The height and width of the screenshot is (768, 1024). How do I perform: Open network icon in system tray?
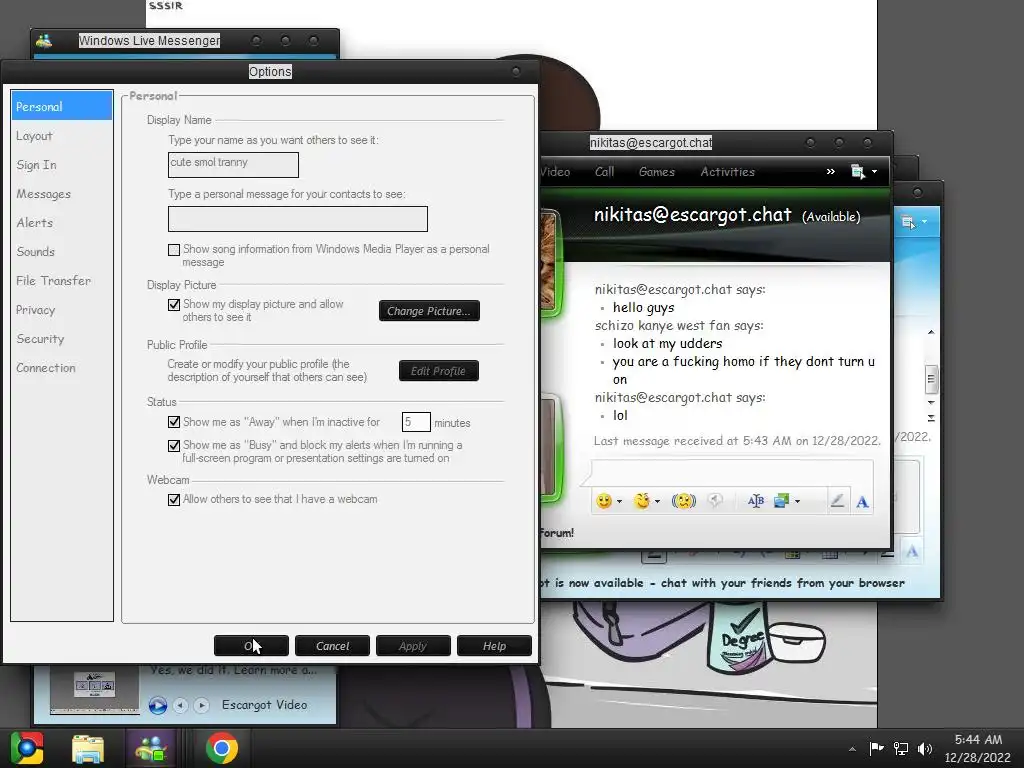(901, 748)
